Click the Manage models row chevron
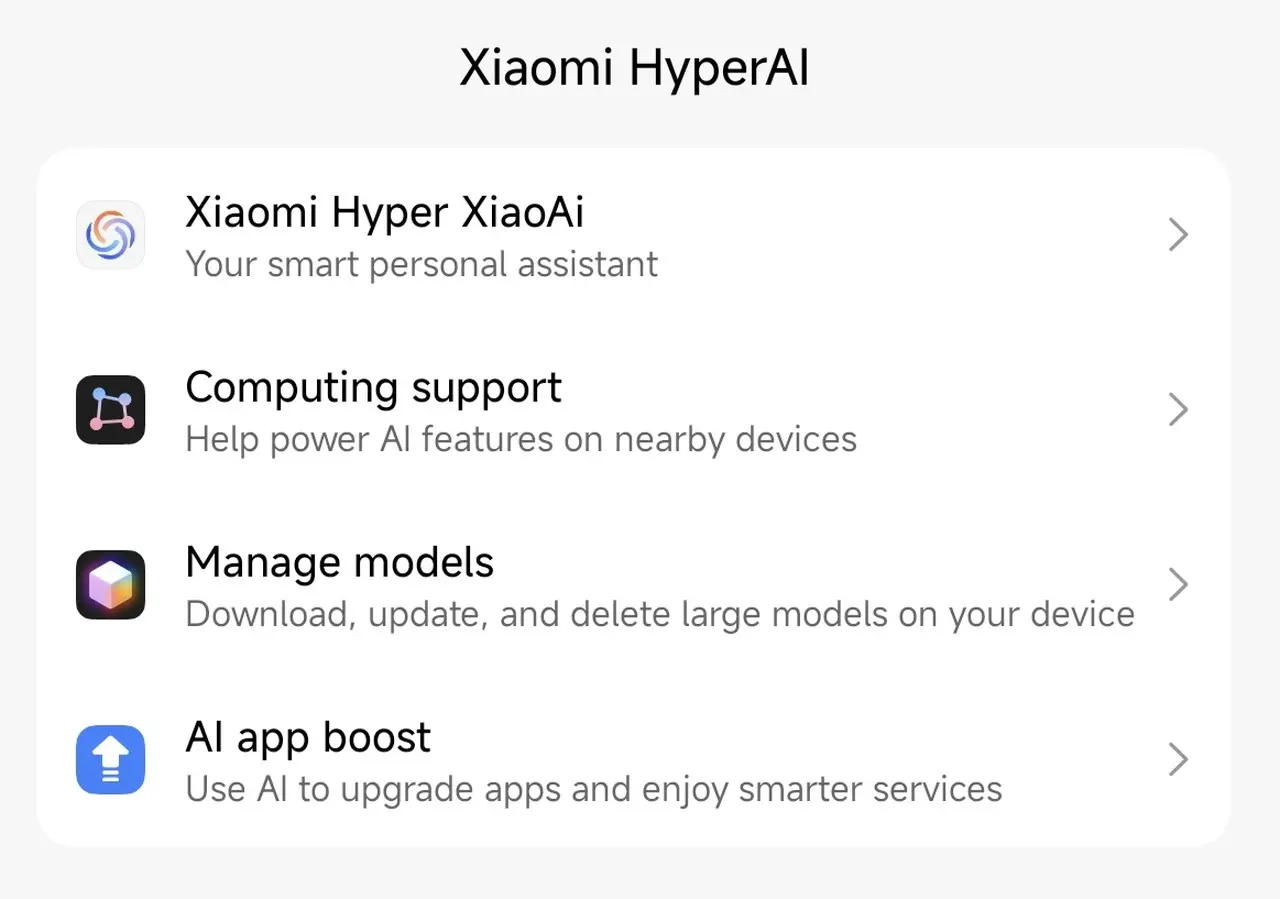This screenshot has height=899, width=1280. (x=1178, y=585)
